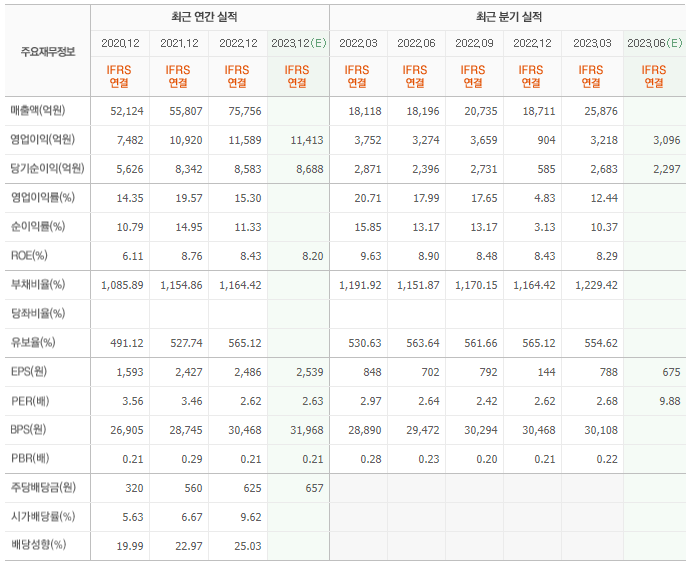The image size is (690, 563).
Task: Click the 당좌비율(%) row label
Action: coord(38,314)
